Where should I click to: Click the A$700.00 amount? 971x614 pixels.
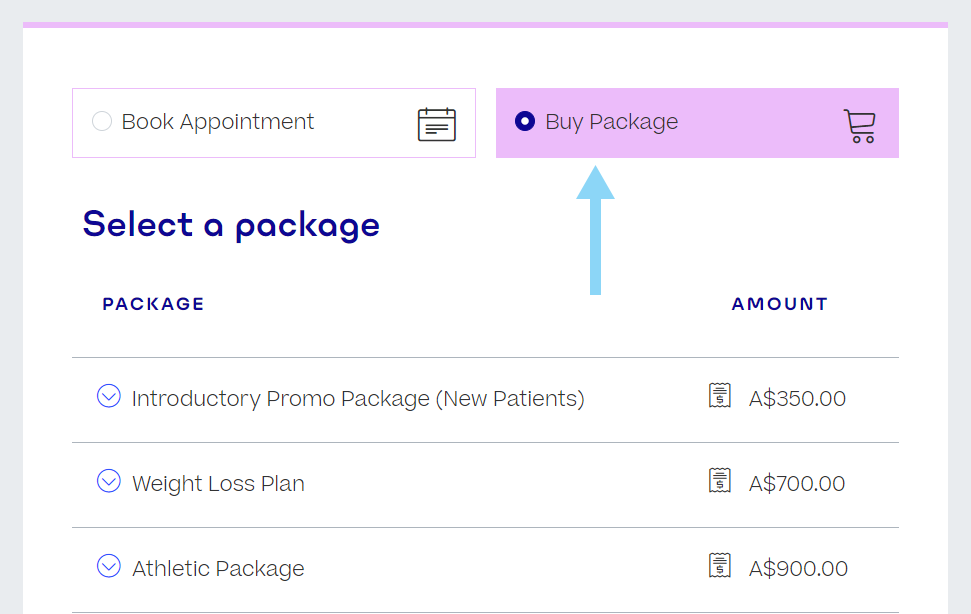tap(797, 484)
